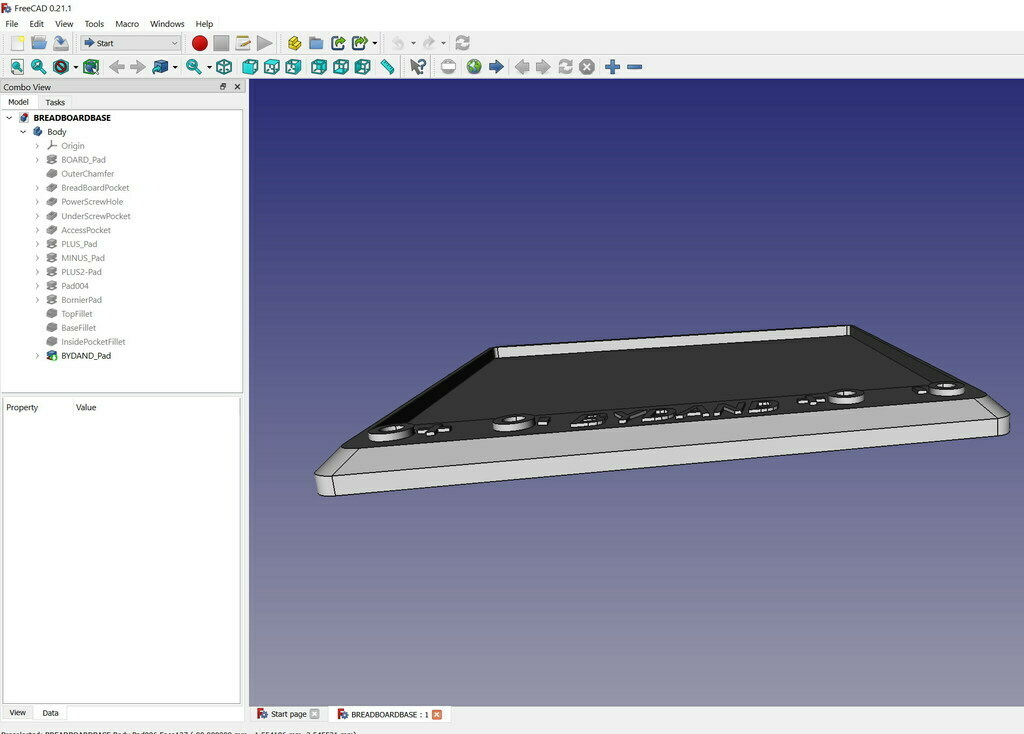Select the isometric view cube icon
Screen dimensions: 1024x734
pyautogui.click(x=224, y=67)
